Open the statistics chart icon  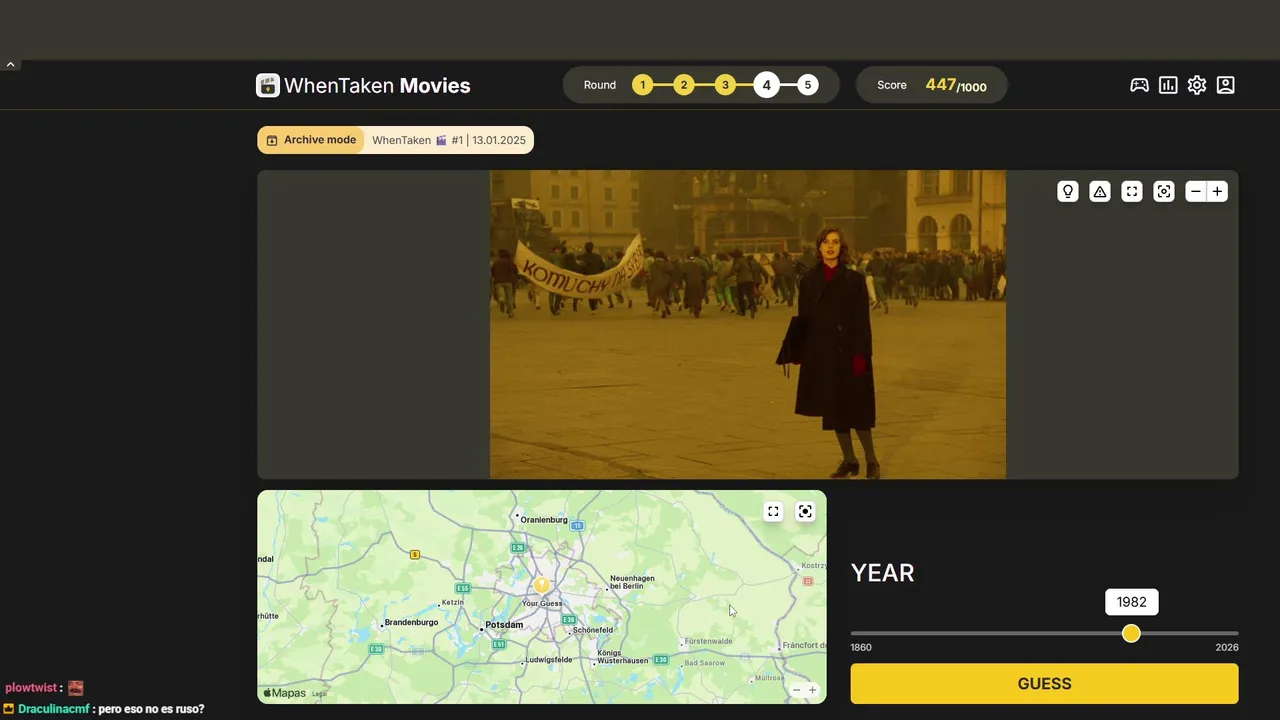(1168, 85)
